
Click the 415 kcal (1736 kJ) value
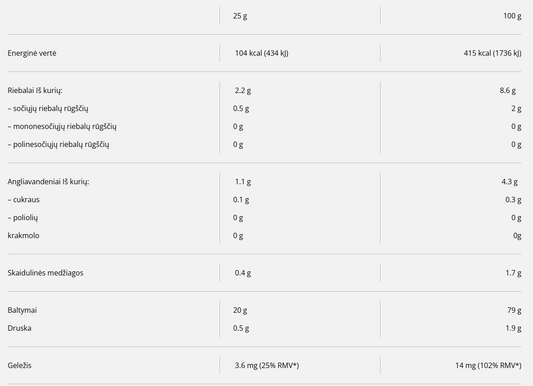(x=492, y=53)
